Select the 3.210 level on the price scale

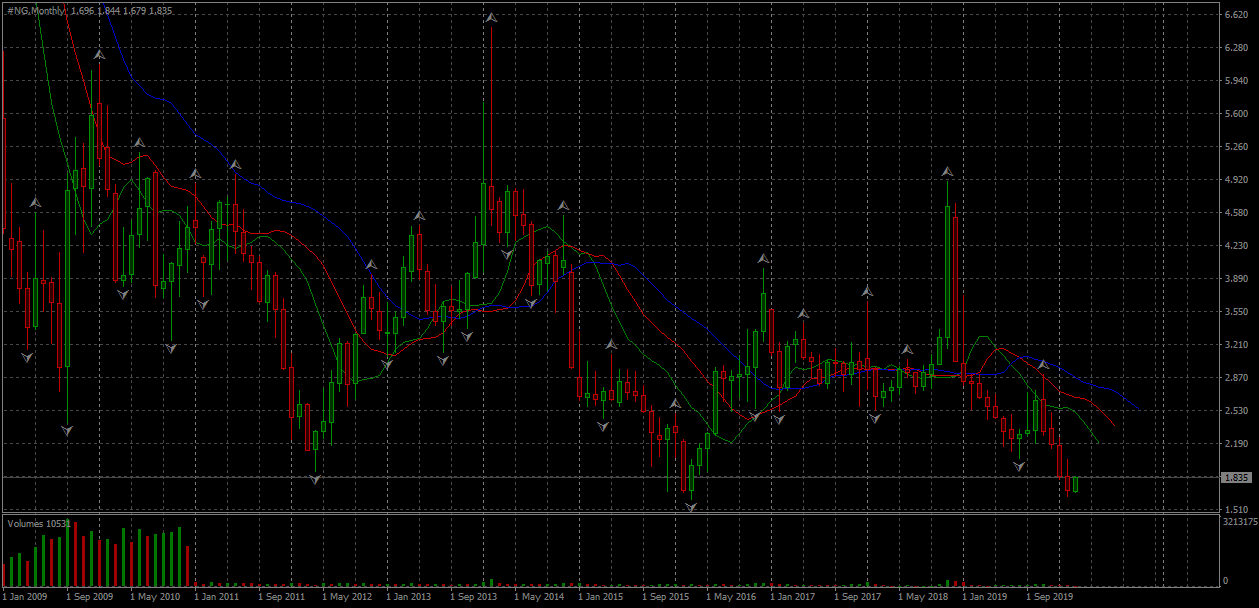[x=1235, y=345]
